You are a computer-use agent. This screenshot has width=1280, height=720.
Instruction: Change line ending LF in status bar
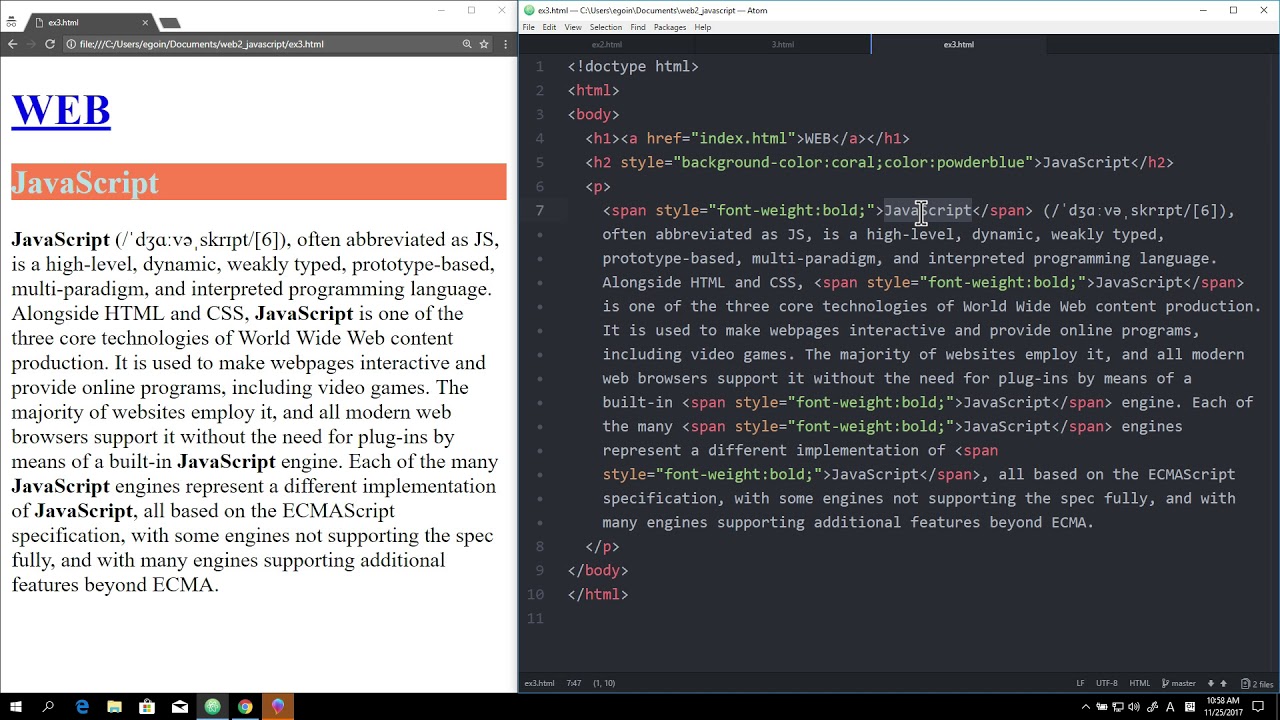1080,683
